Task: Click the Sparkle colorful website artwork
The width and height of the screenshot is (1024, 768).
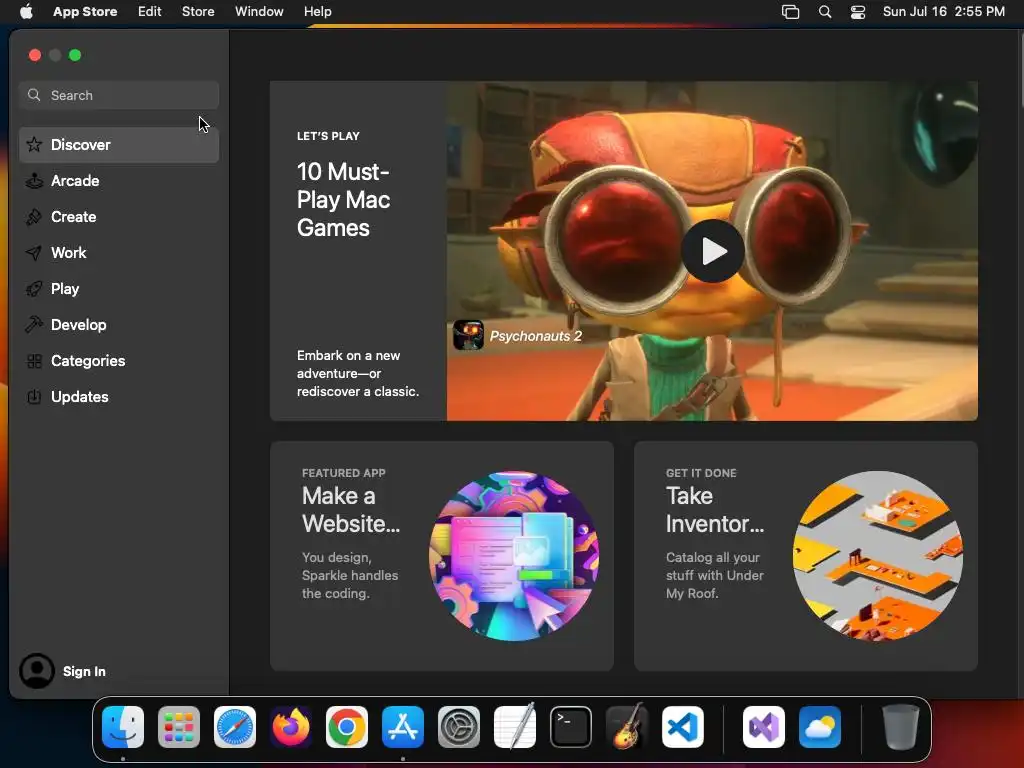Action: pyautogui.click(x=514, y=556)
